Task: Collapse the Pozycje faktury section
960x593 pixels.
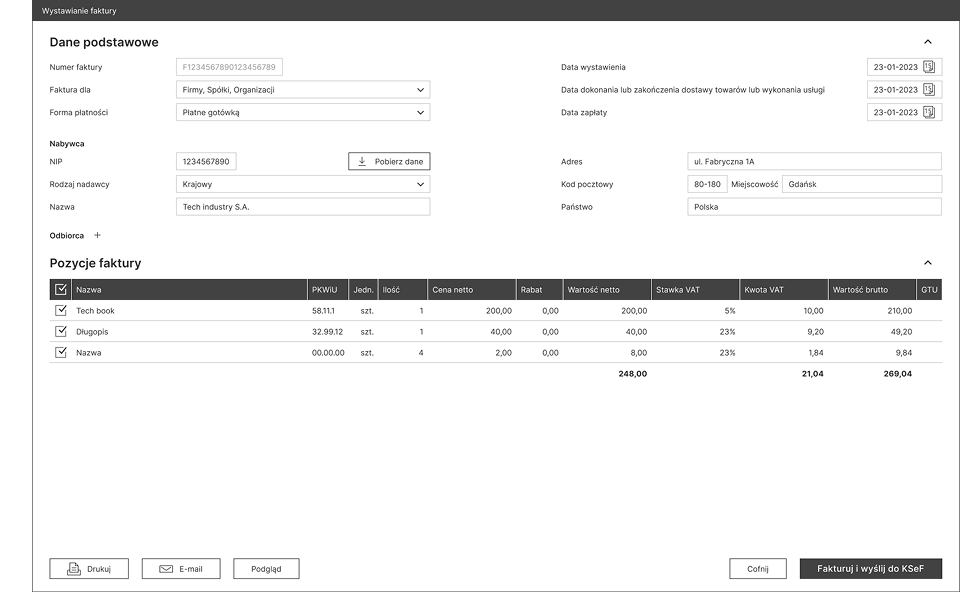Action: pos(927,263)
